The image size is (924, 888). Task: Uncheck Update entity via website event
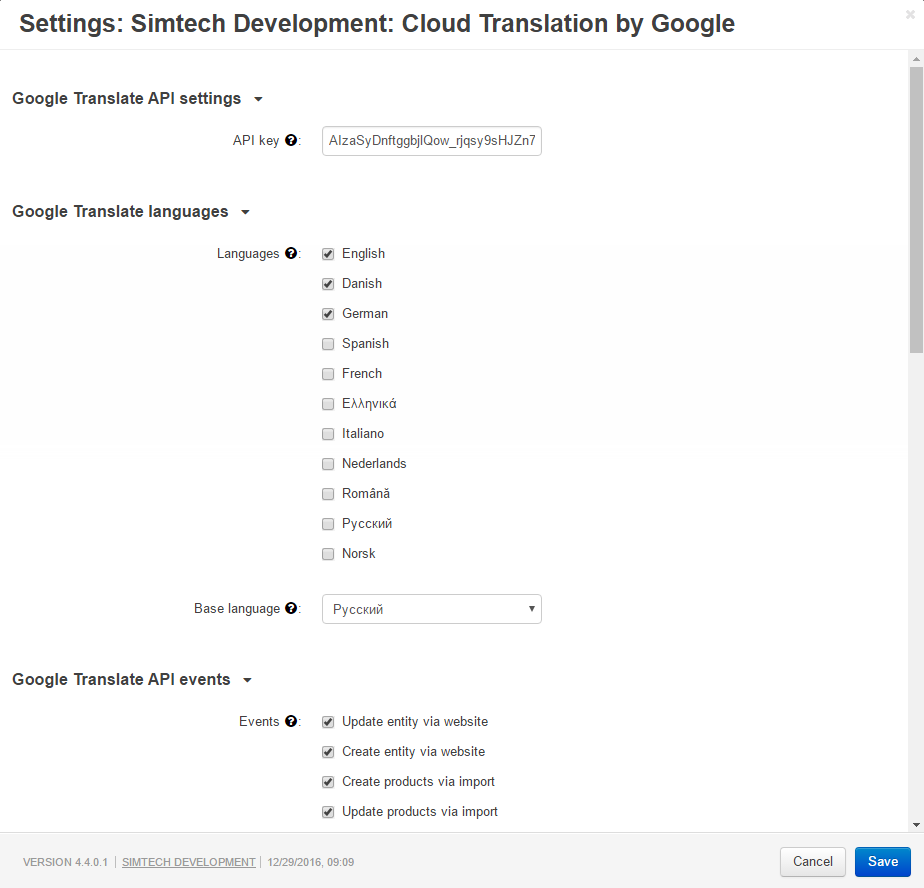pos(328,722)
